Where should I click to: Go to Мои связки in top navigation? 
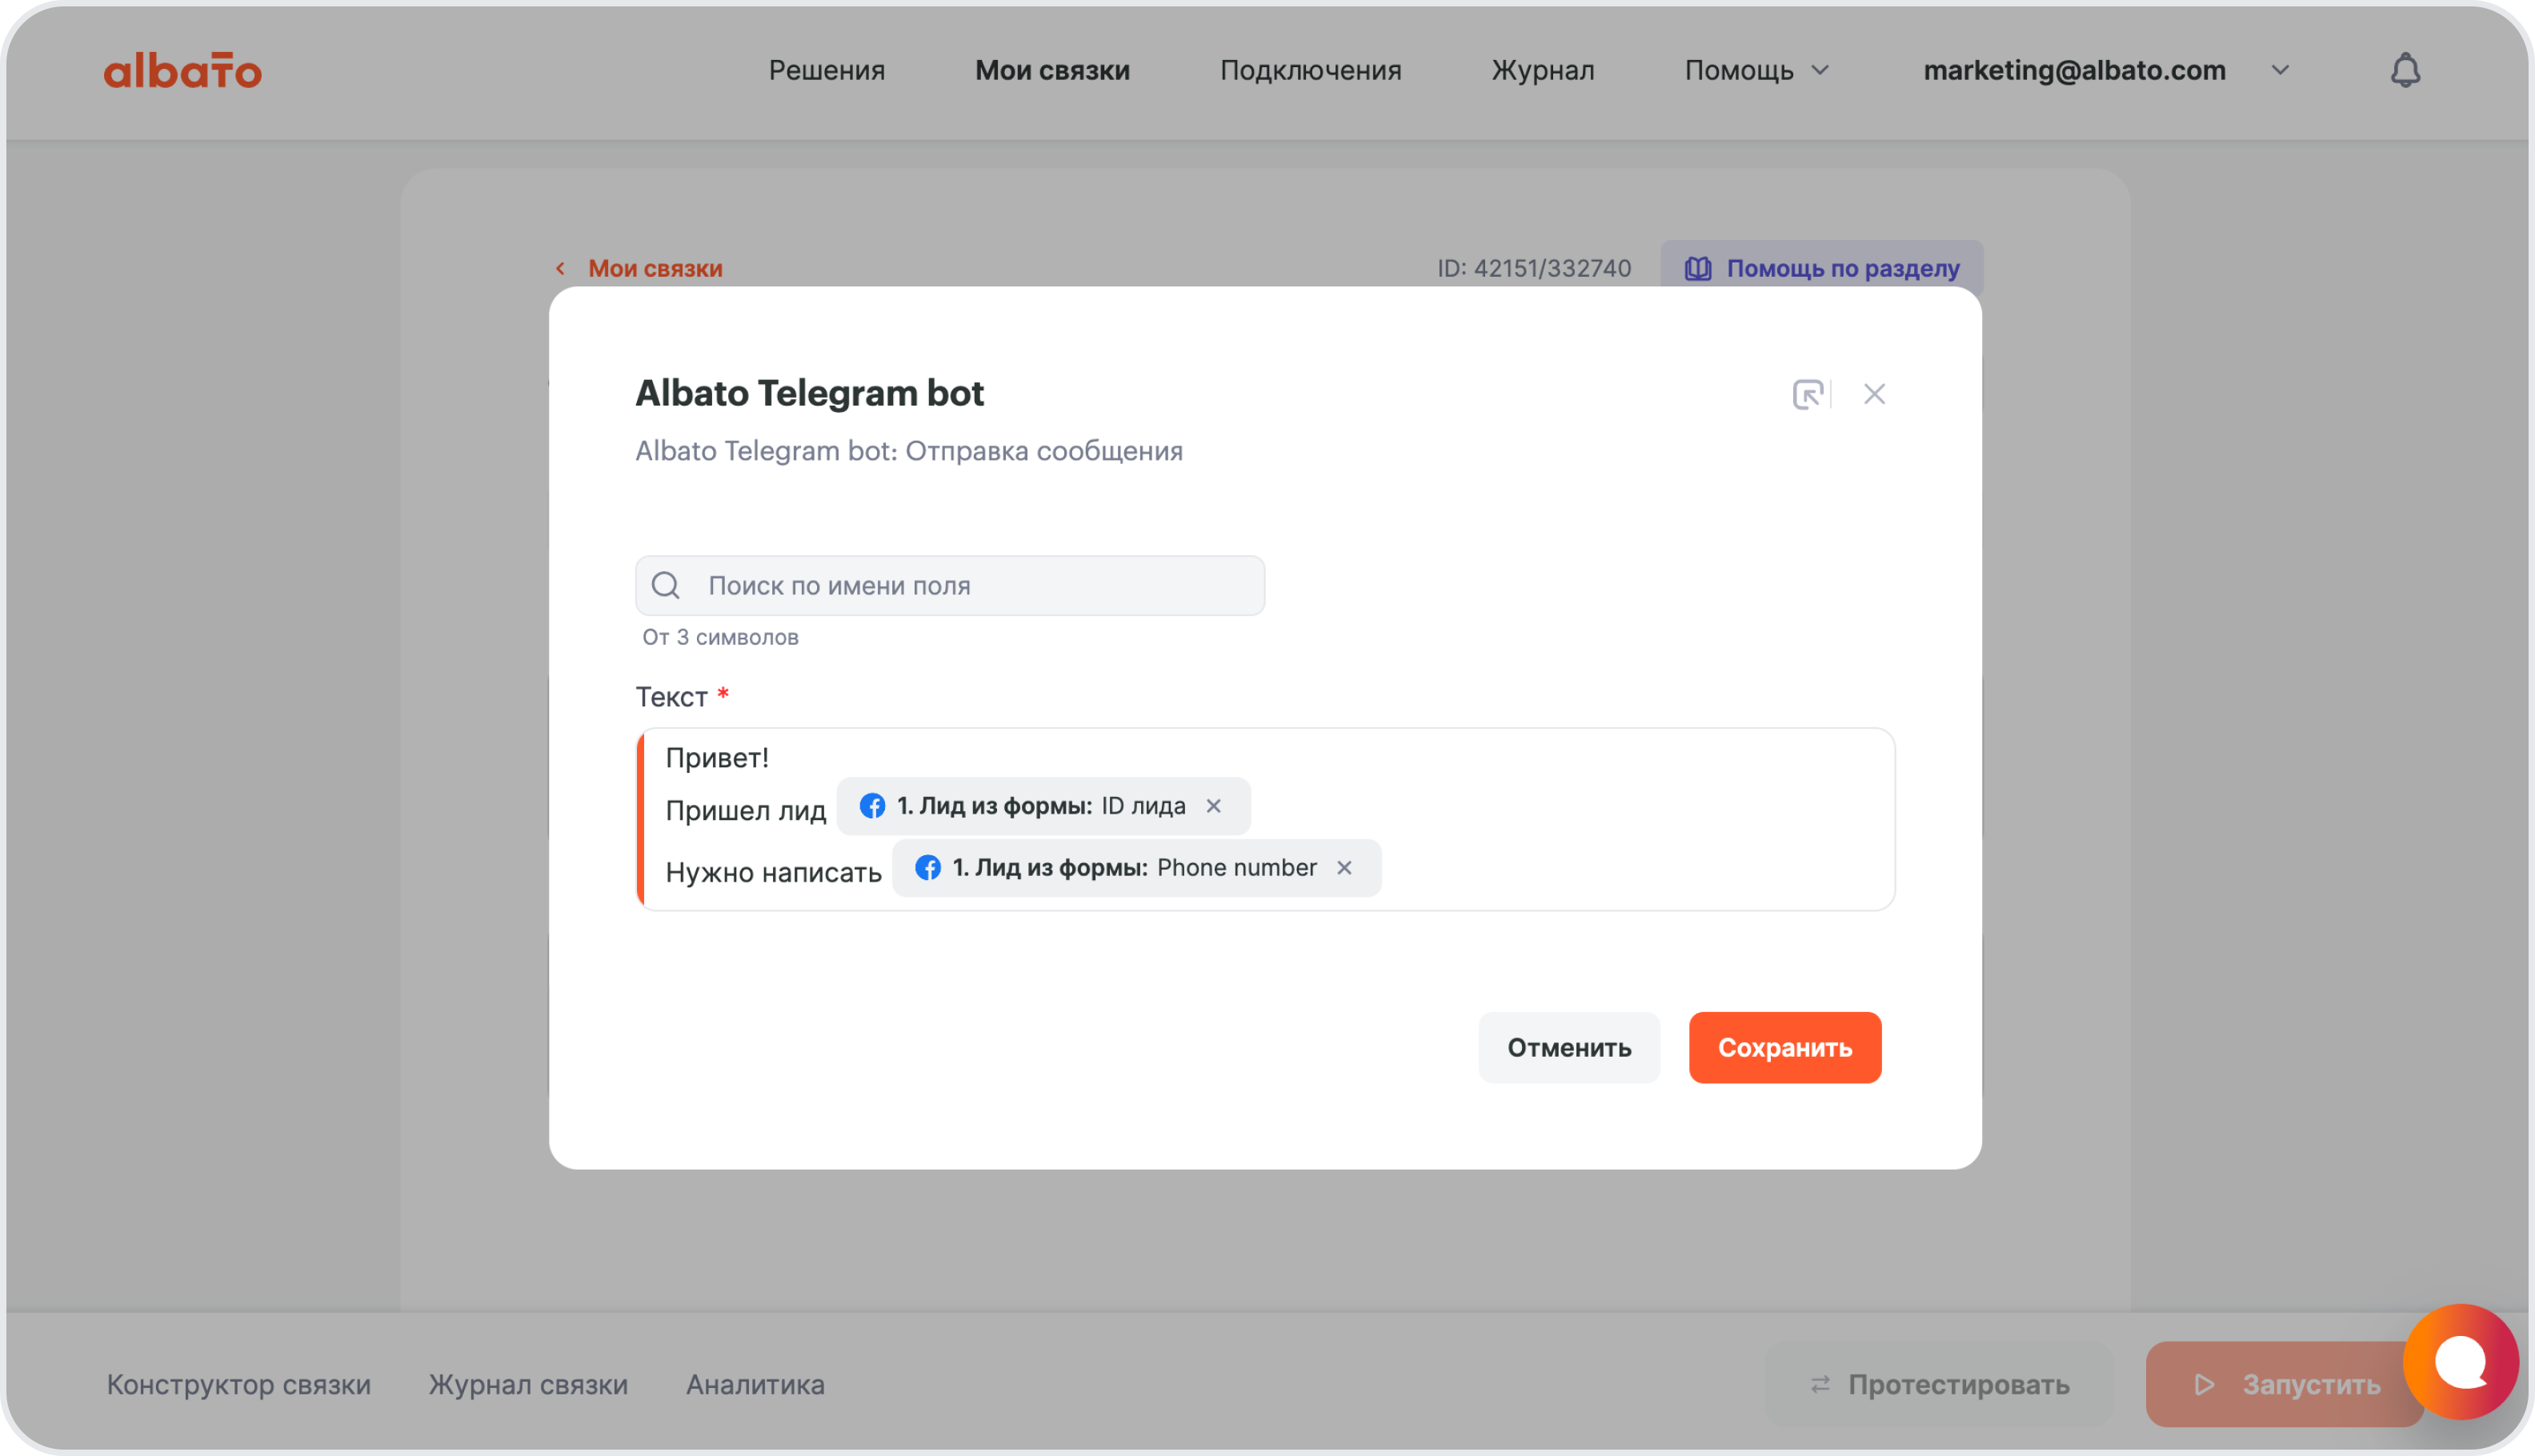point(1052,70)
